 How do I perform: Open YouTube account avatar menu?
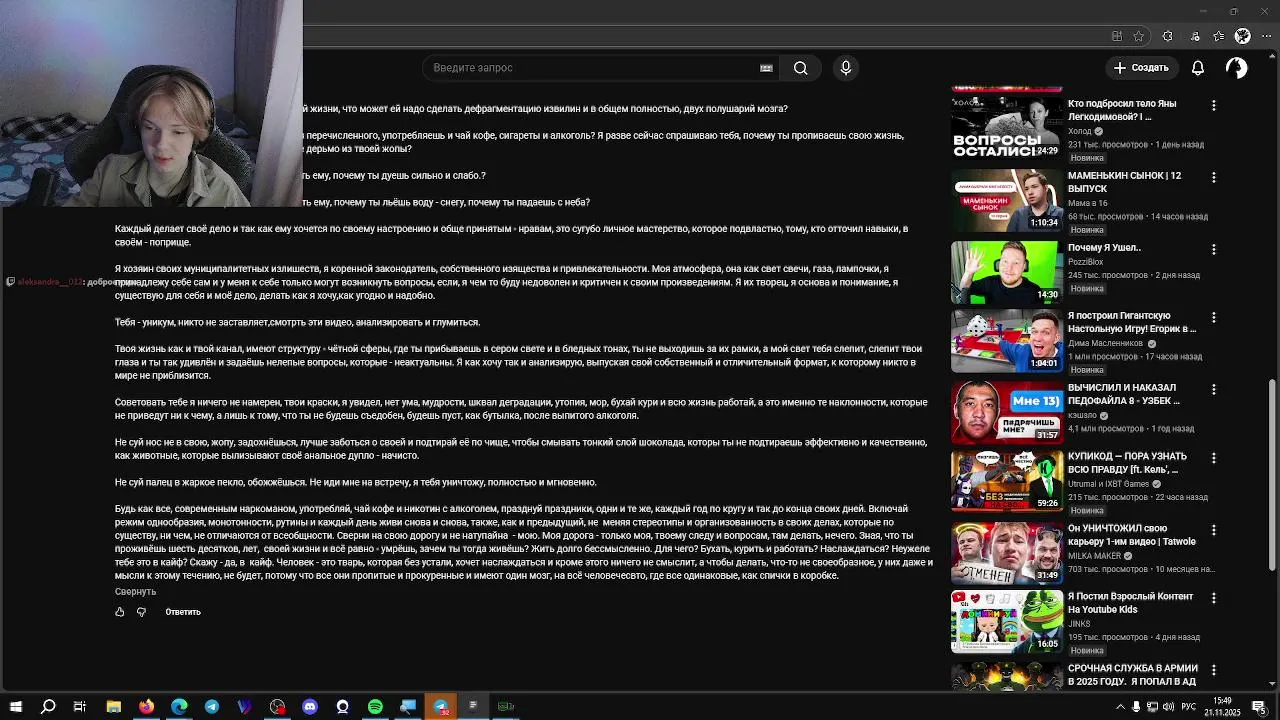[x=1237, y=68]
